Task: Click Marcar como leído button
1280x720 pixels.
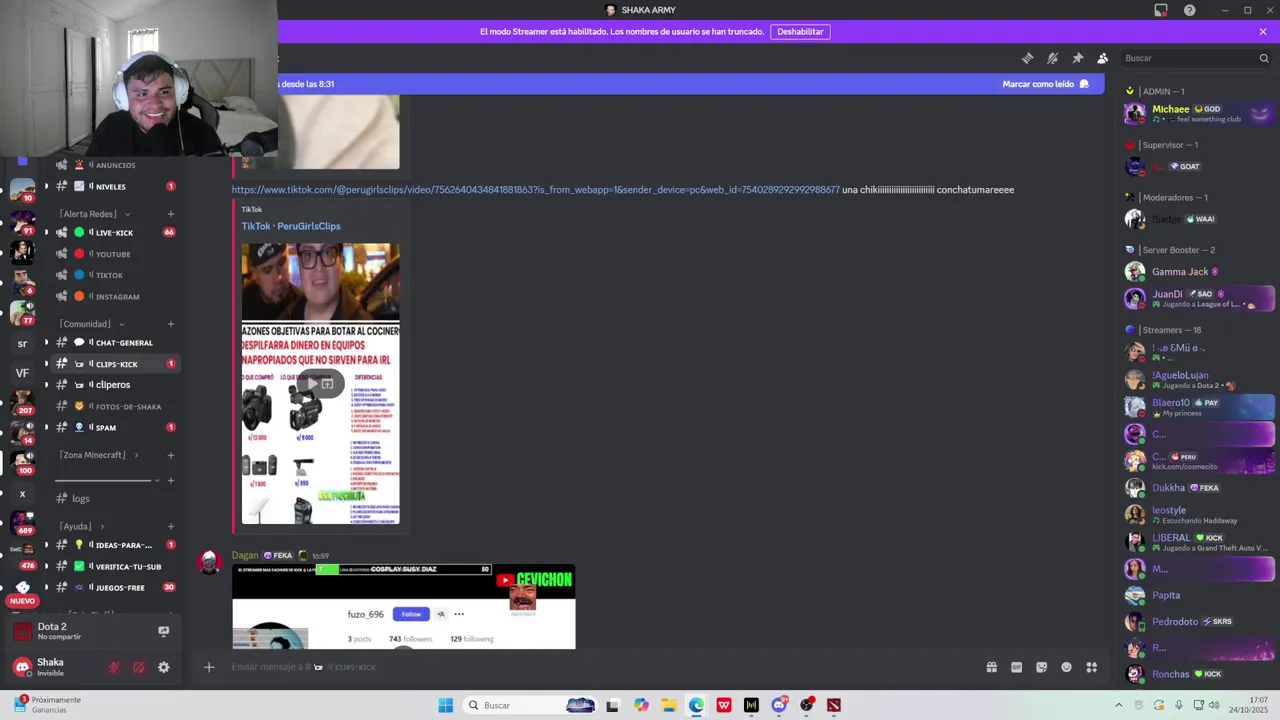Action: [1045, 84]
